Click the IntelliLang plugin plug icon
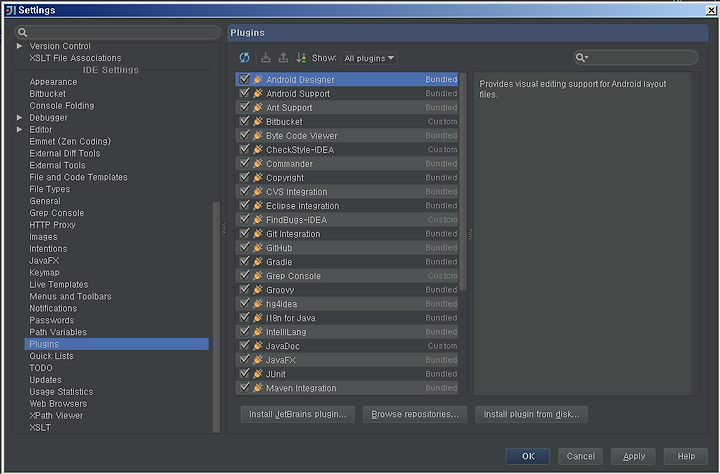Viewport: 720px width, 474px height. 258,332
